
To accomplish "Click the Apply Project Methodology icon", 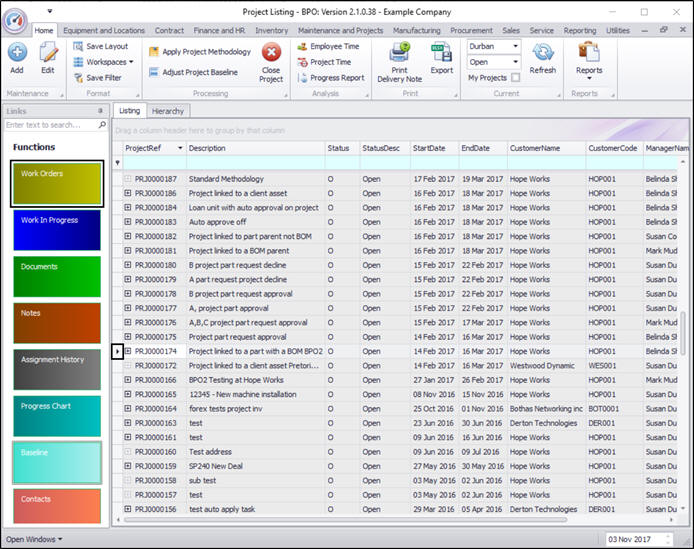I will 155,51.
